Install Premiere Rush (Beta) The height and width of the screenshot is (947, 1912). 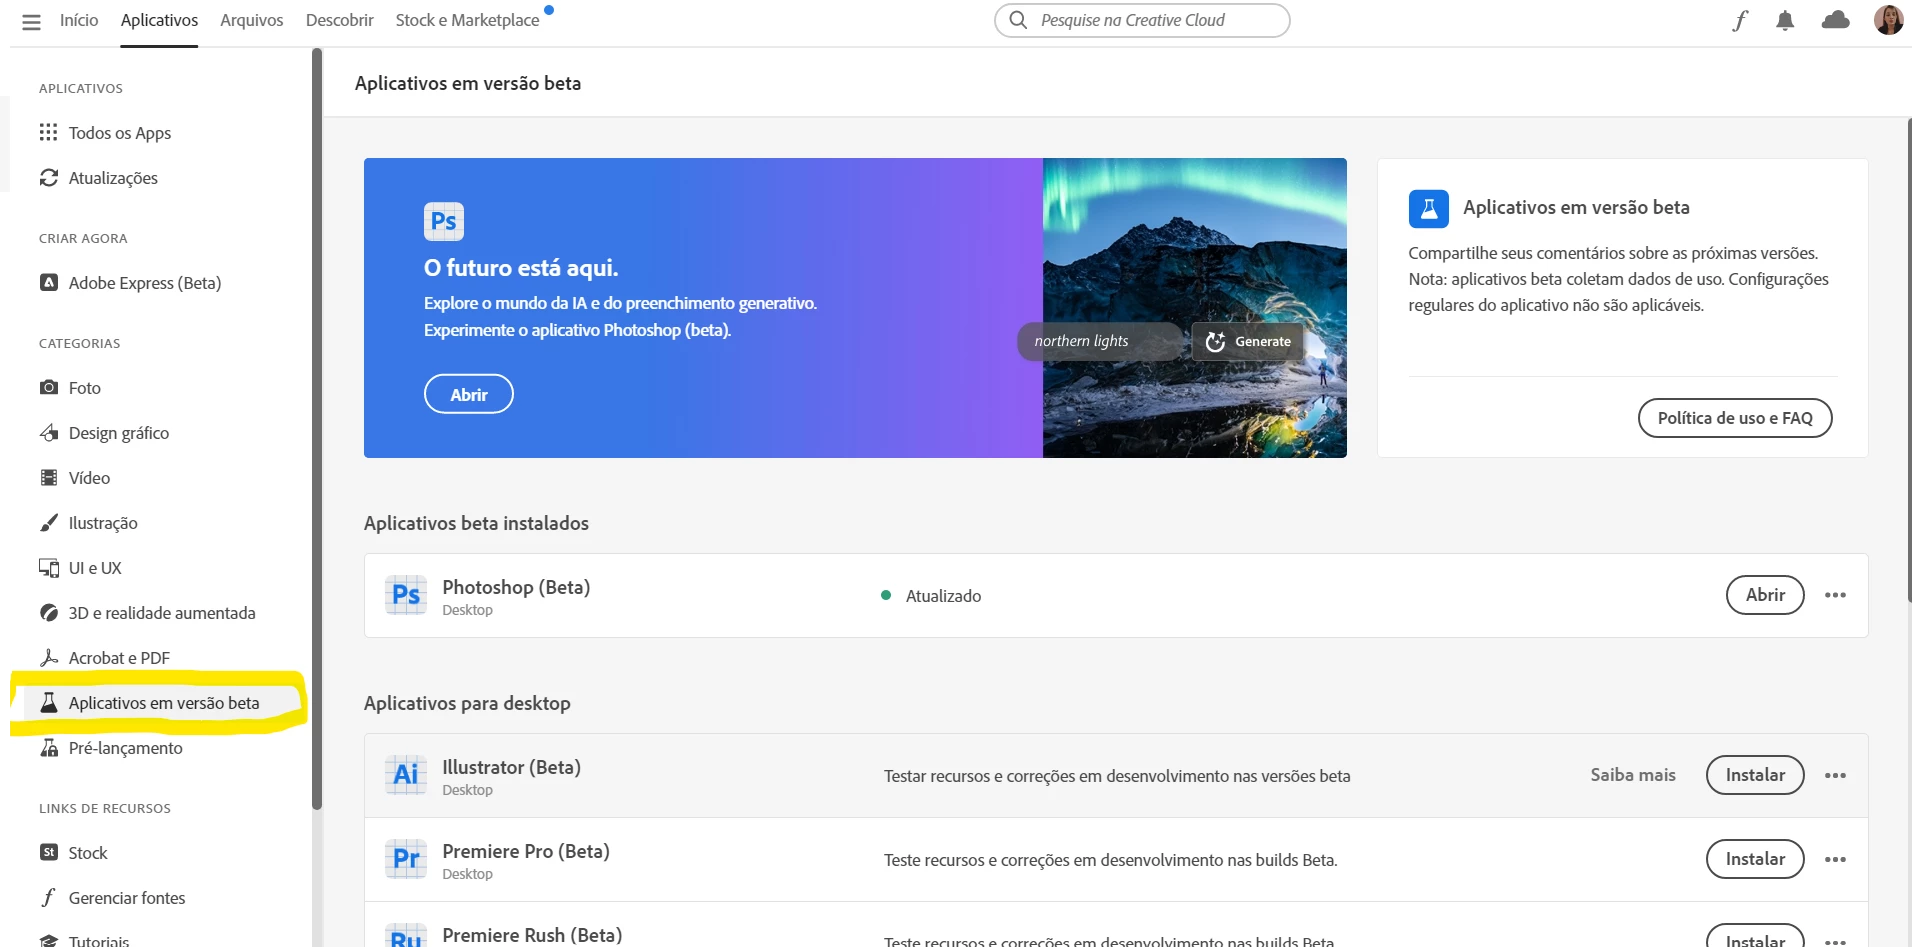[x=1755, y=936]
